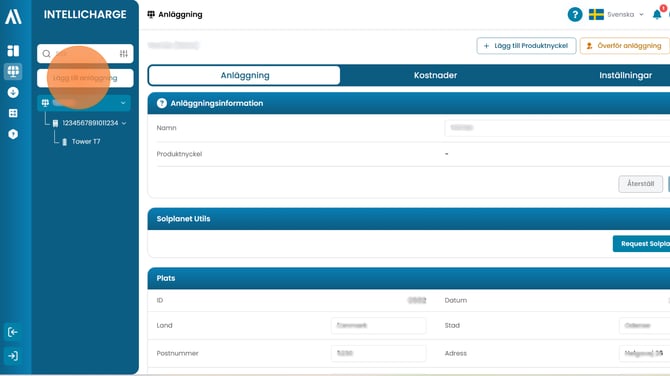Click the Stad input field

click(644, 326)
